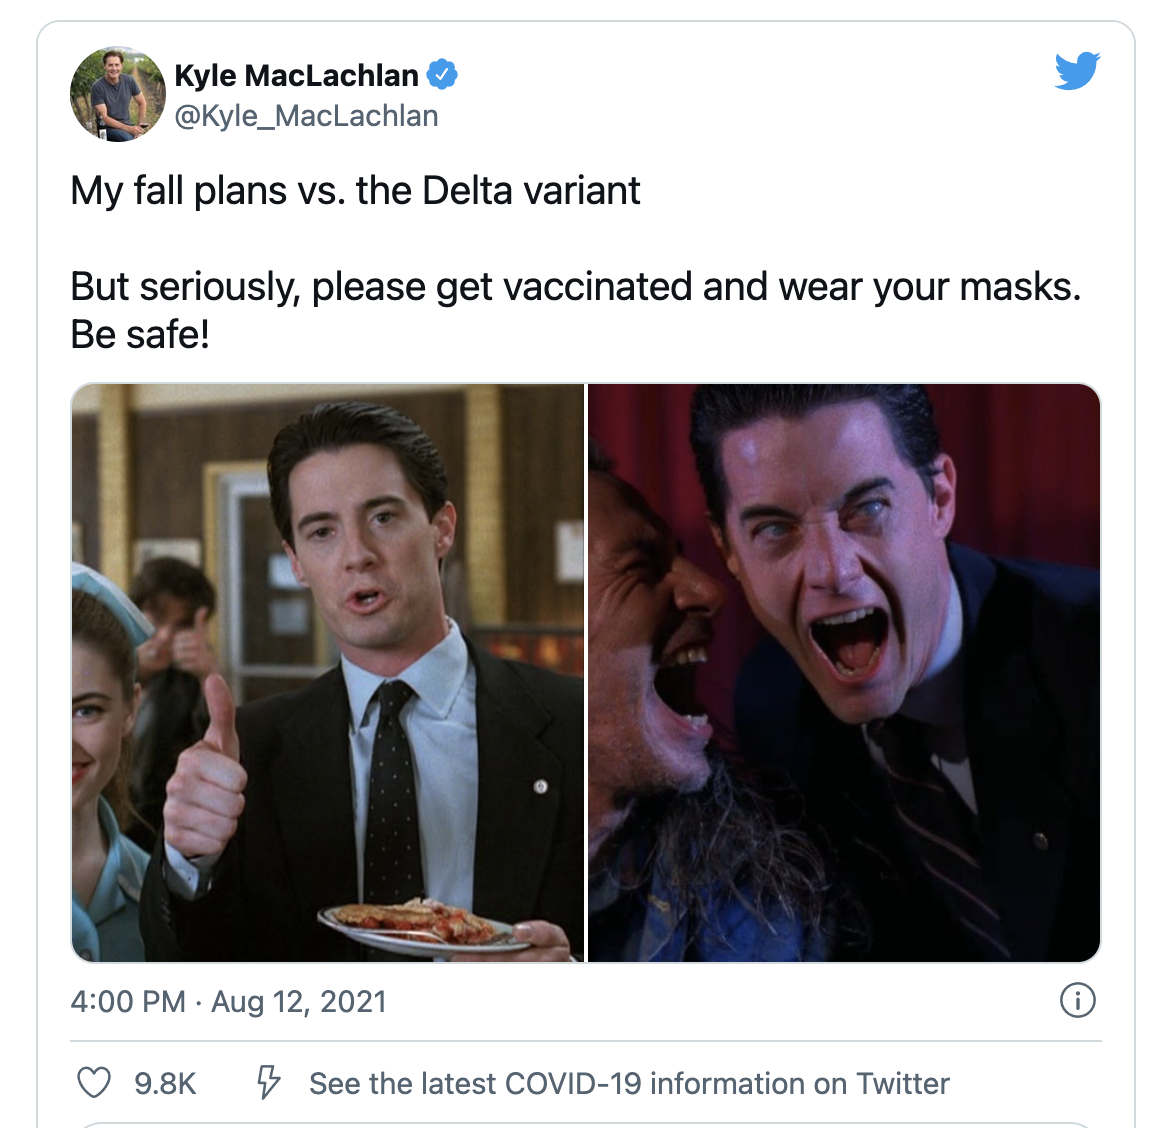Viewport: 1170px width, 1128px height.
Task: Select the tweet text 'My fall plans vs. the Delta variant'
Action: click(355, 188)
